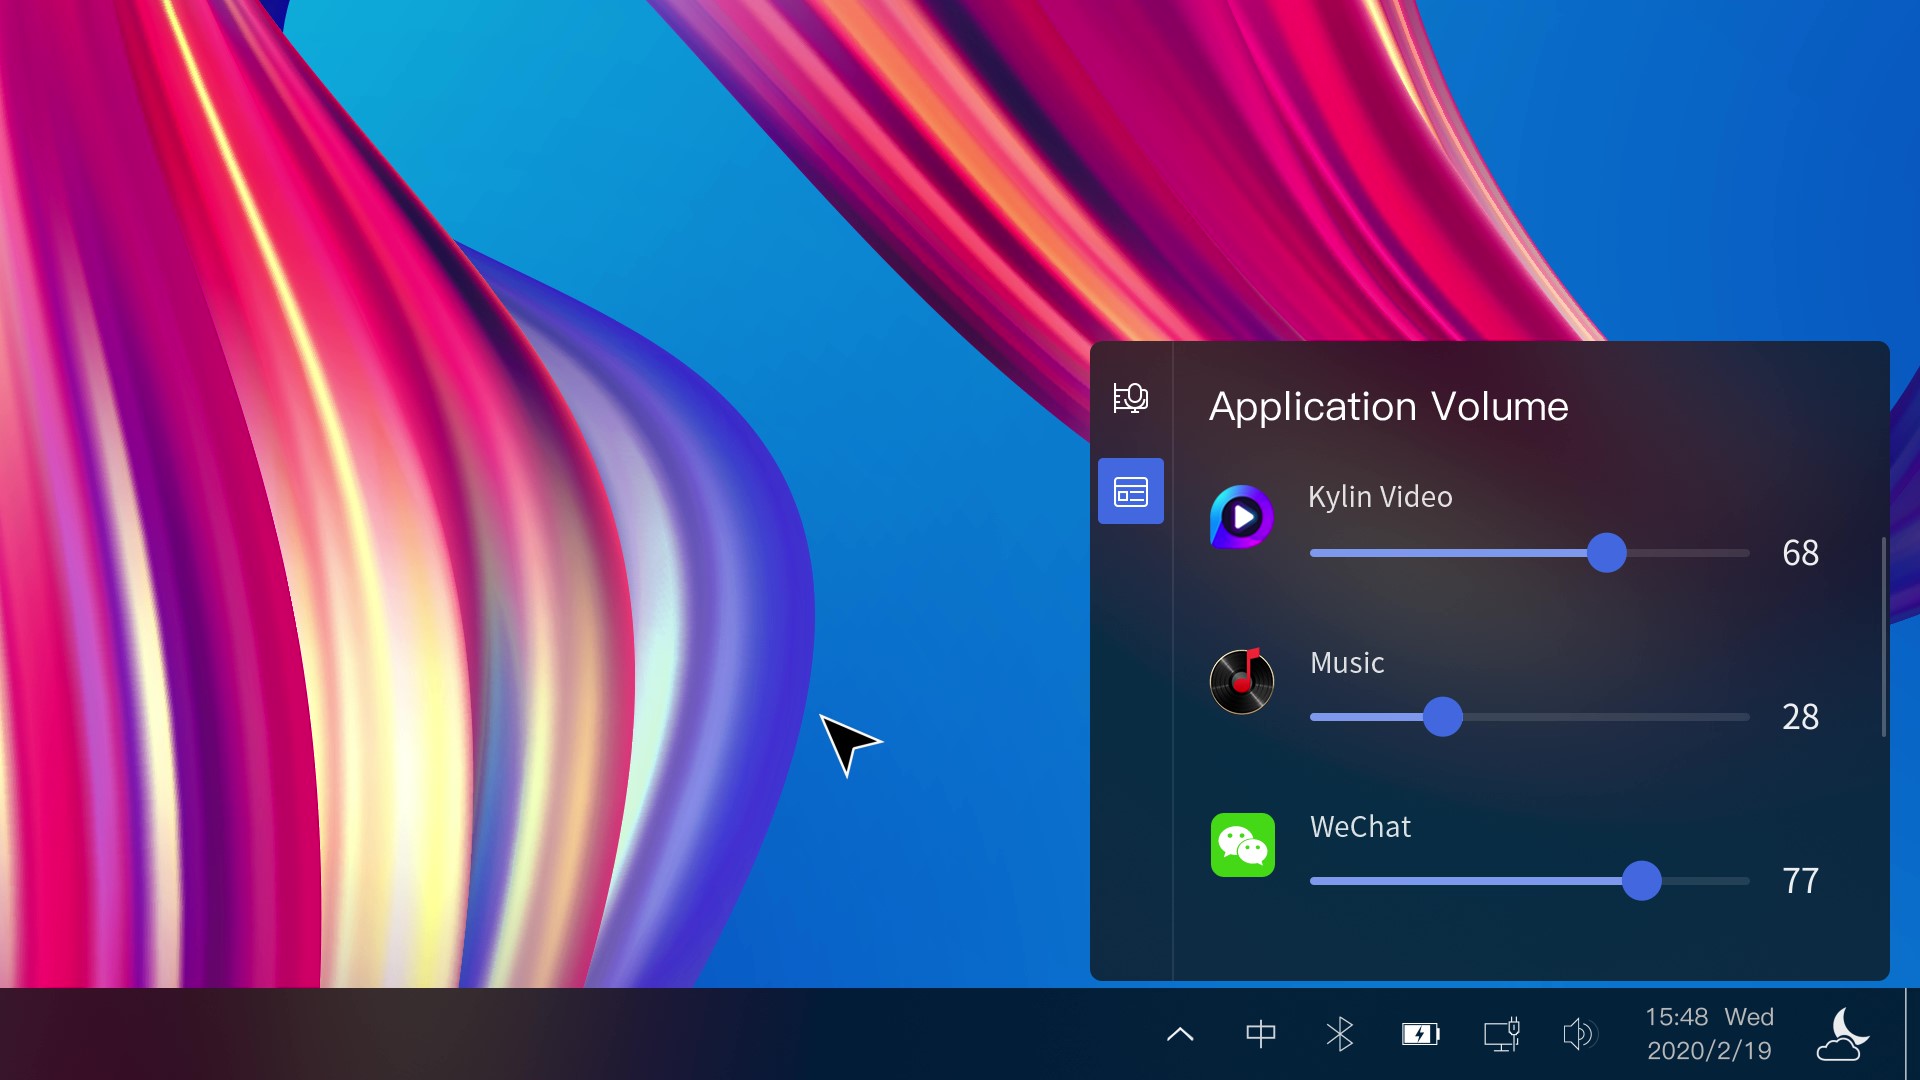Open the battery charging status icon
The image size is (1920, 1080).
1420,1034
